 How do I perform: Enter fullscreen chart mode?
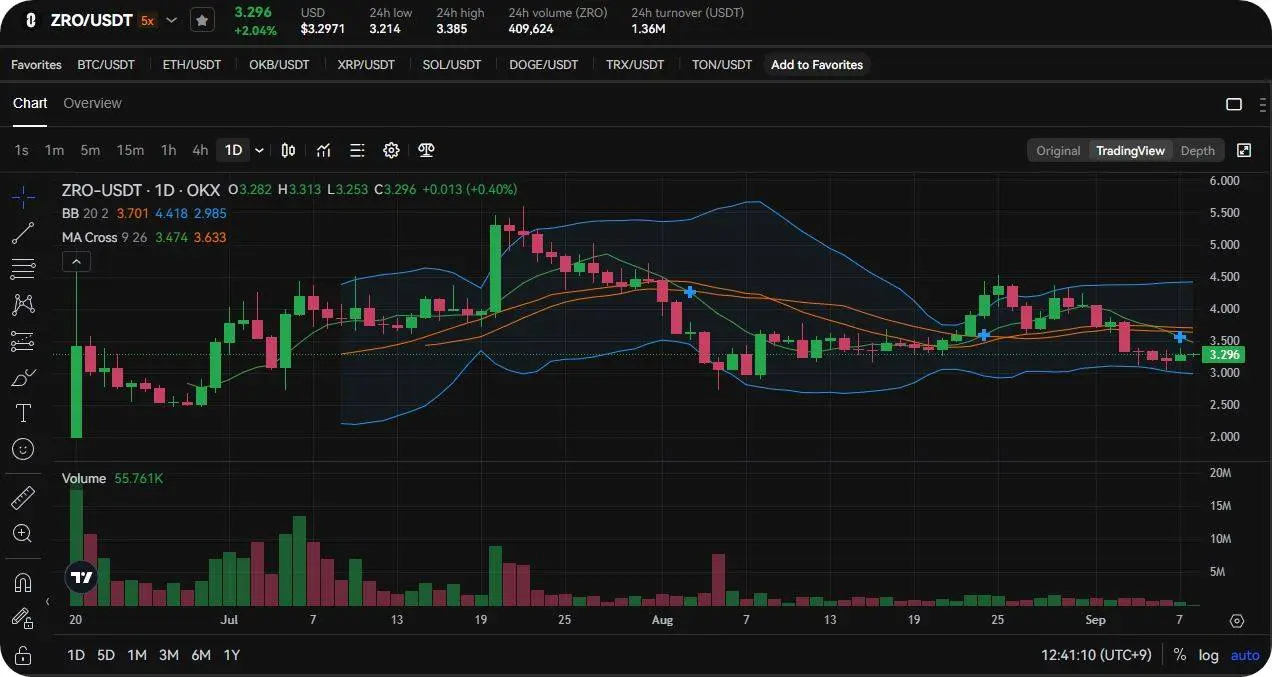click(x=1244, y=150)
